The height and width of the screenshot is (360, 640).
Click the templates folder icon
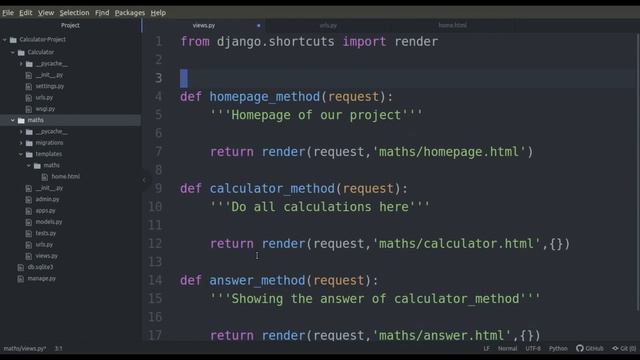[29, 154]
